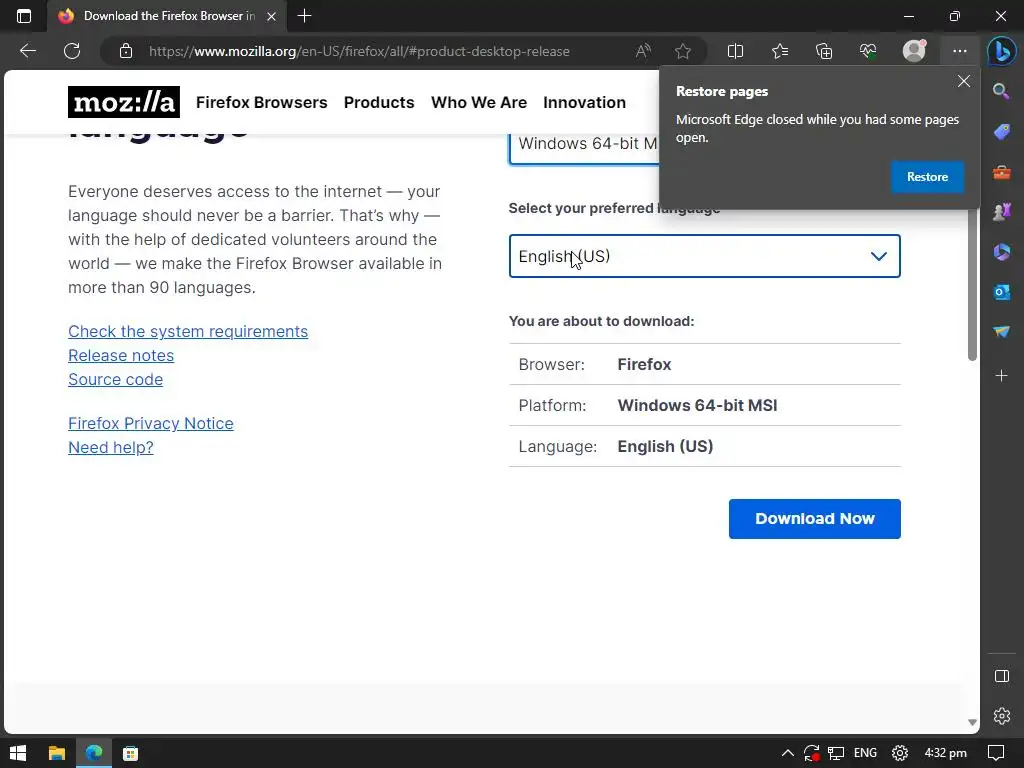Screen dimensions: 1024x768
Task: Click the Mozilla logo
Action: tap(123, 102)
